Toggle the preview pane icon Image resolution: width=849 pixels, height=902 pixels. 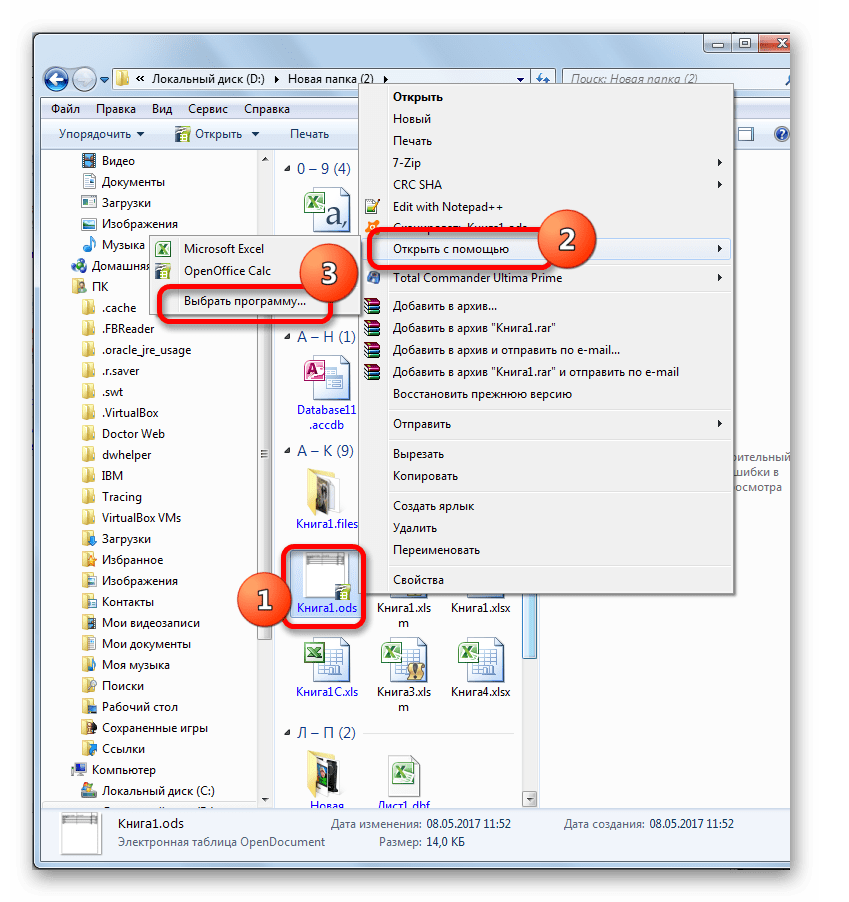(745, 134)
